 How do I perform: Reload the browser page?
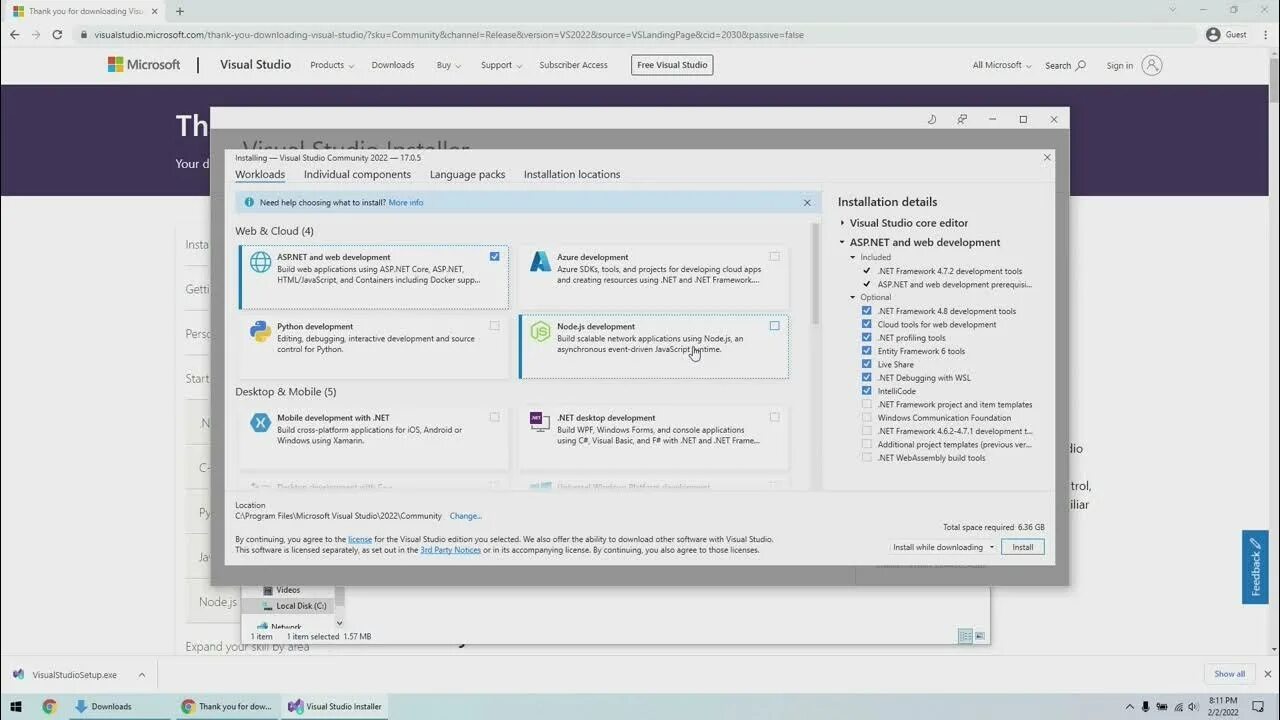tap(57, 34)
